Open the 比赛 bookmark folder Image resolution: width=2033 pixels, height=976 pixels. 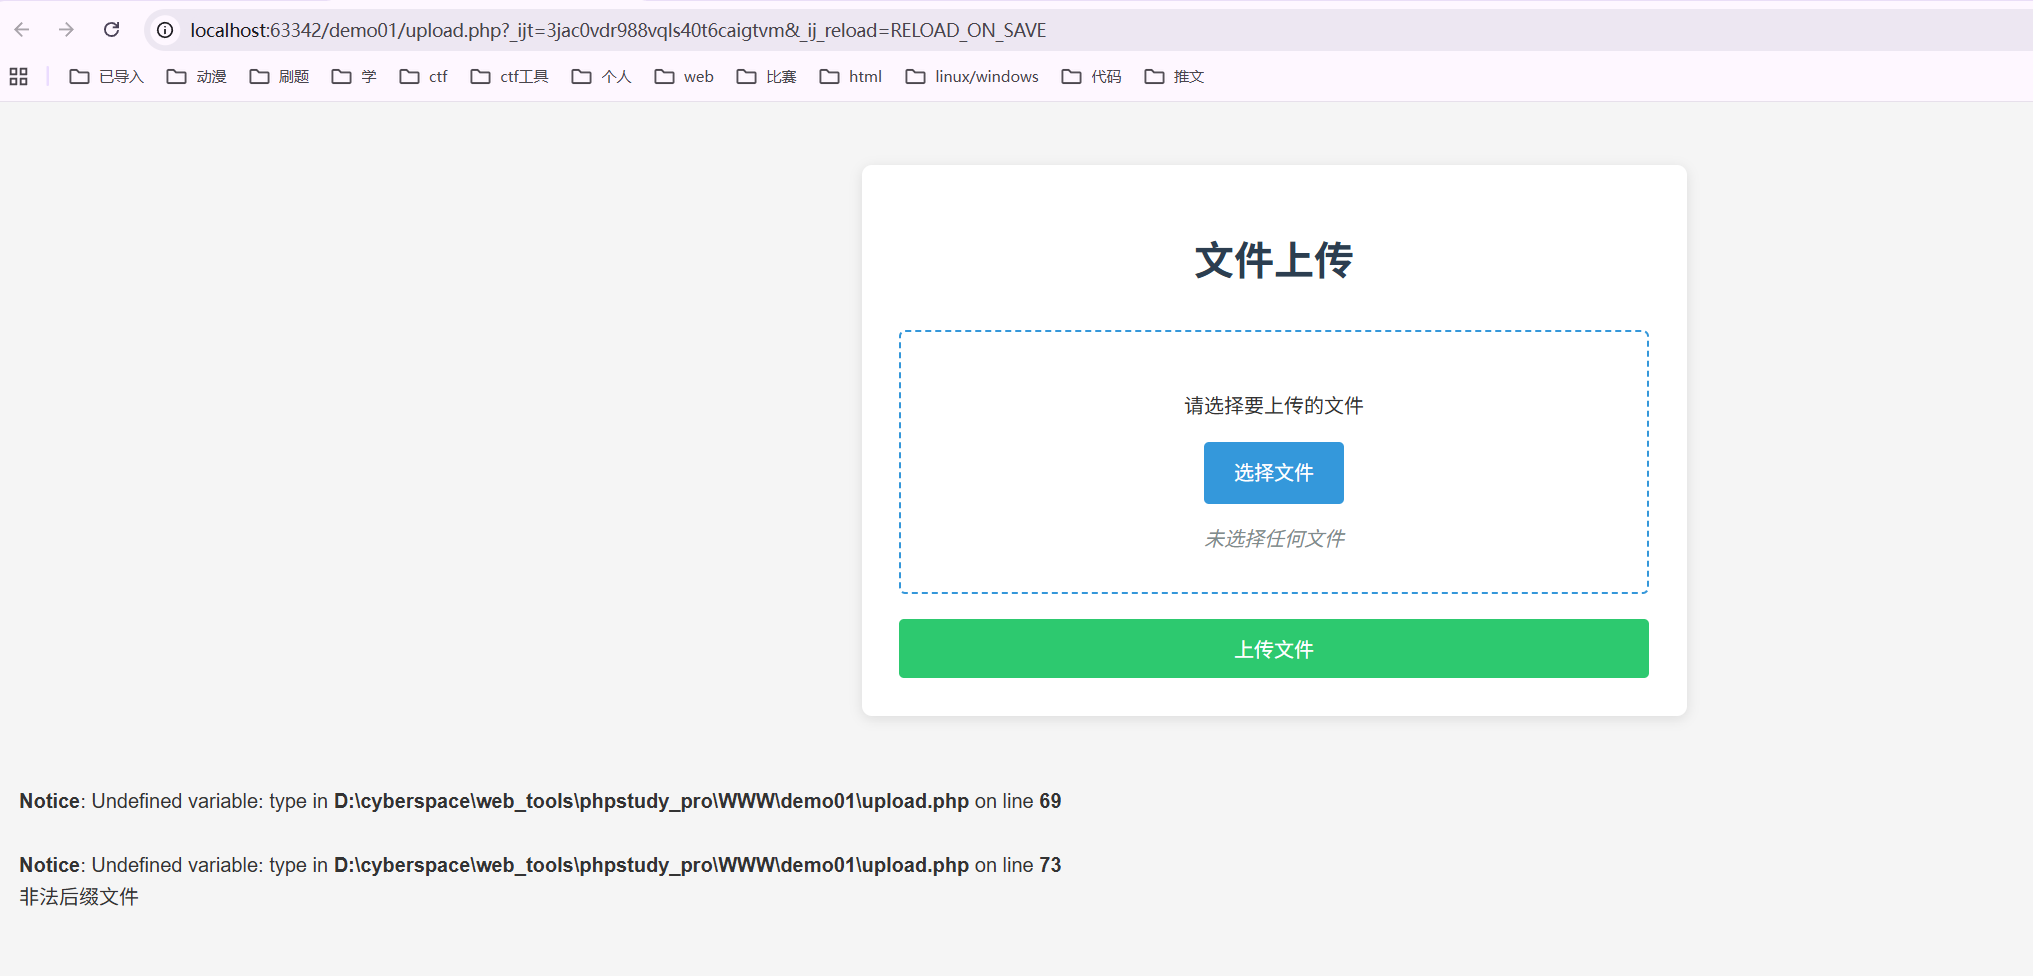coord(767,76)
